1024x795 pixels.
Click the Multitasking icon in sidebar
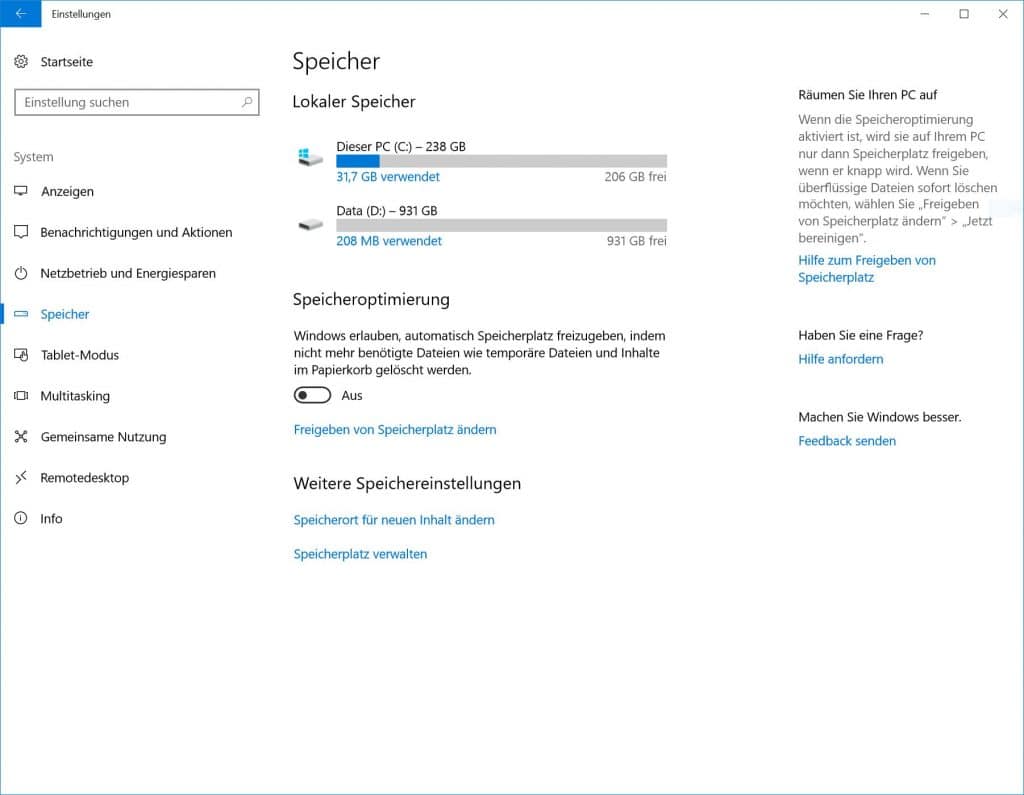tap(21, 396)
